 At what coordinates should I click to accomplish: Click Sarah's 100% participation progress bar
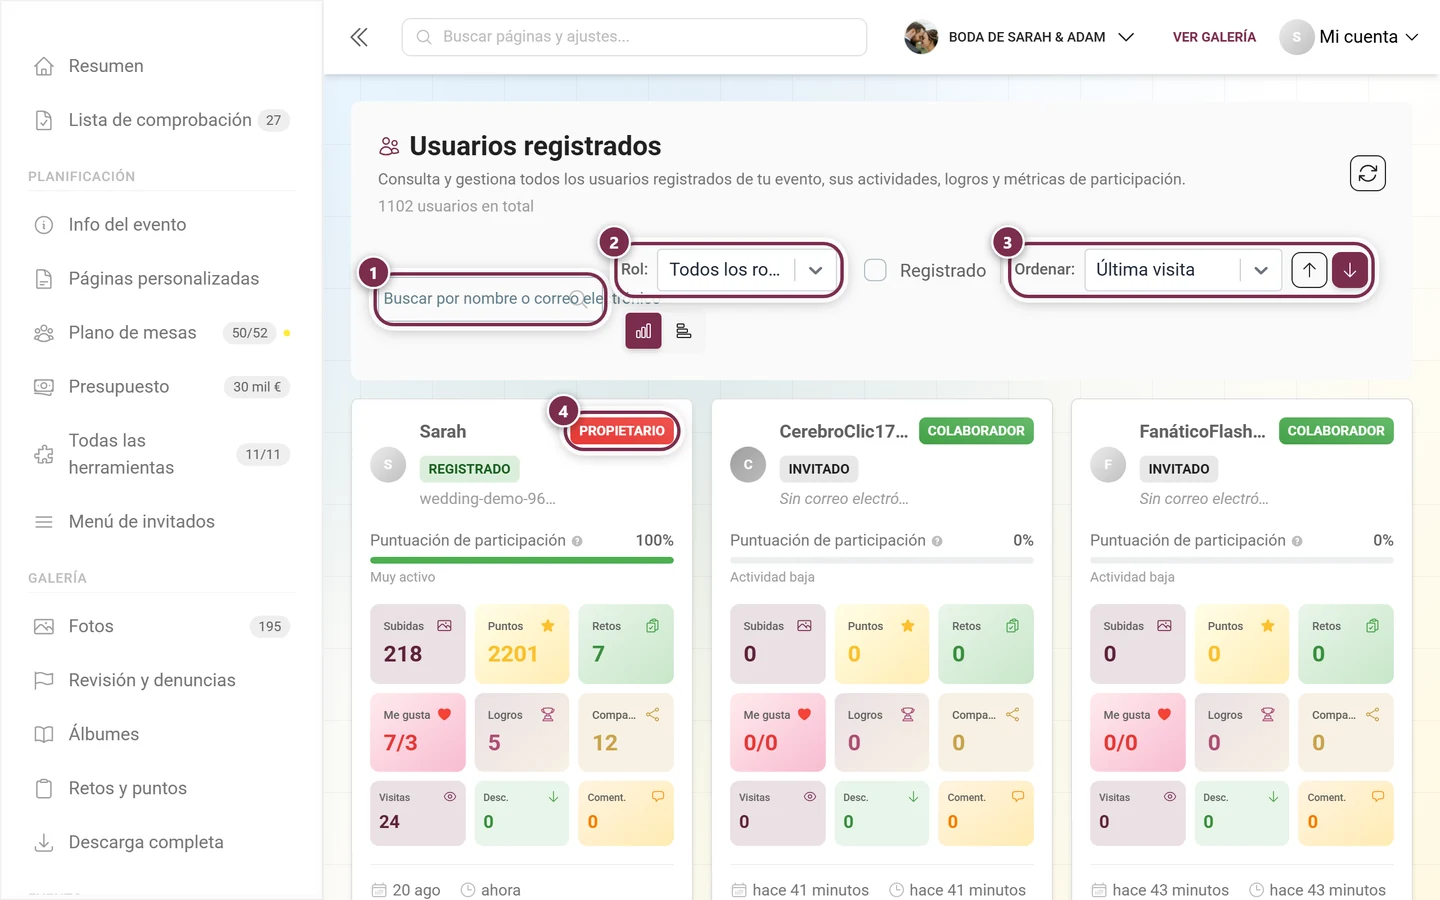click(x=522, y=560)
